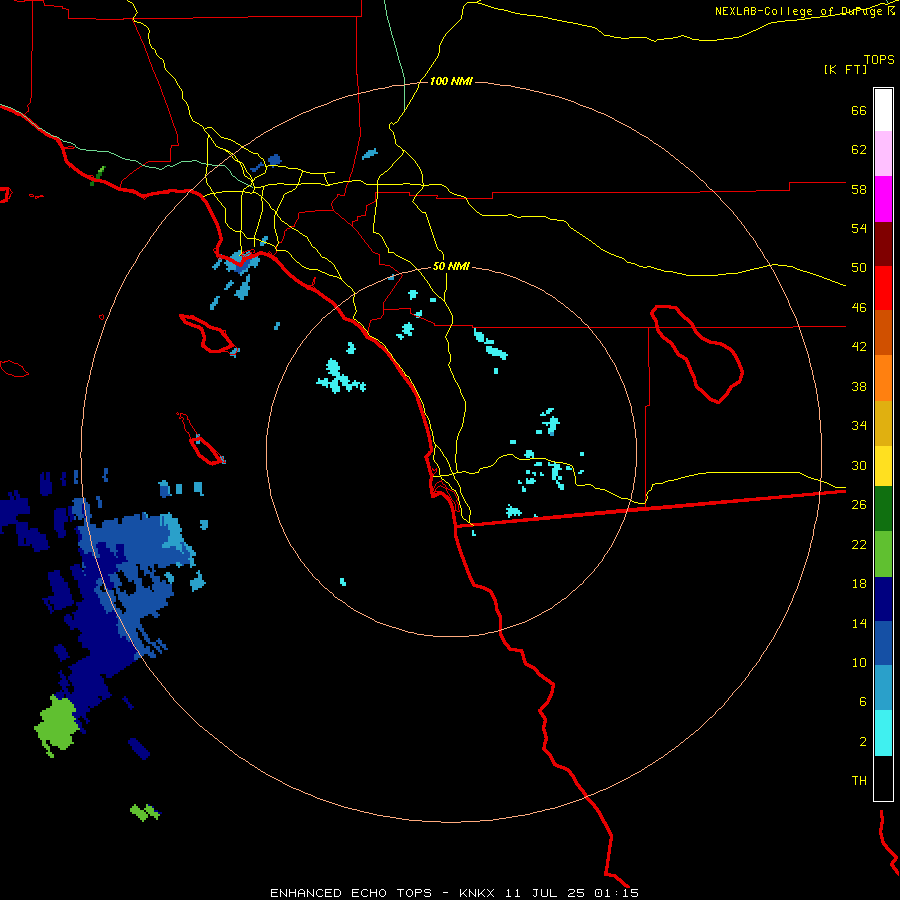This screenshot has height=900, width=900.
Task: Click the light green legend swatch
Action: [883, 554]
